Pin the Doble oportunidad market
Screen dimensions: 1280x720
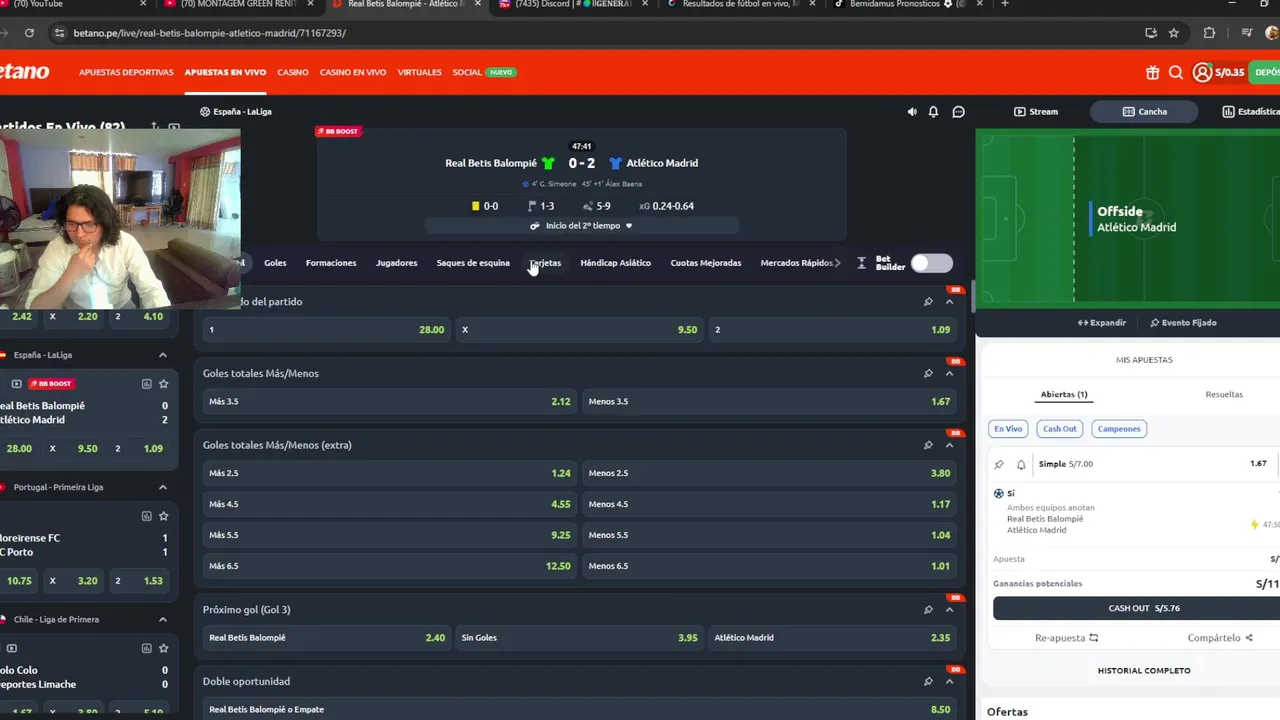pyautogui.click(x=928, y=681)
